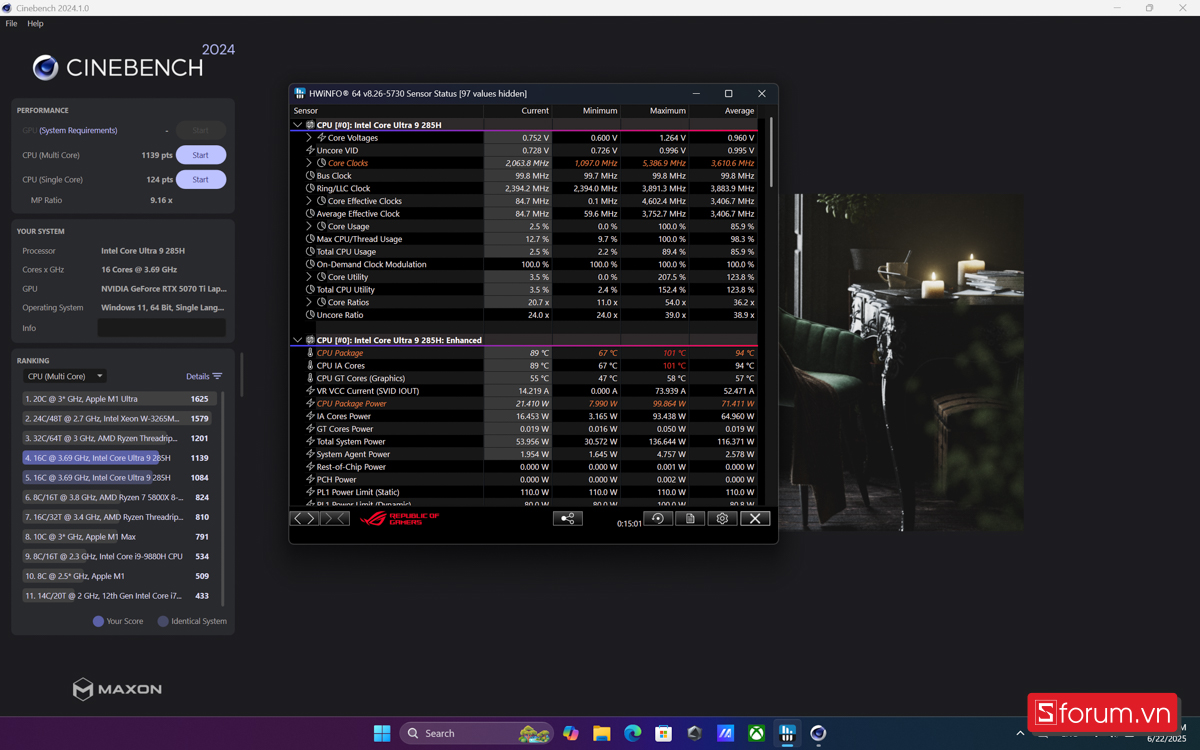Click the taskbar Search box
The image size is (1200, 750).
click(x=476, y=733)
